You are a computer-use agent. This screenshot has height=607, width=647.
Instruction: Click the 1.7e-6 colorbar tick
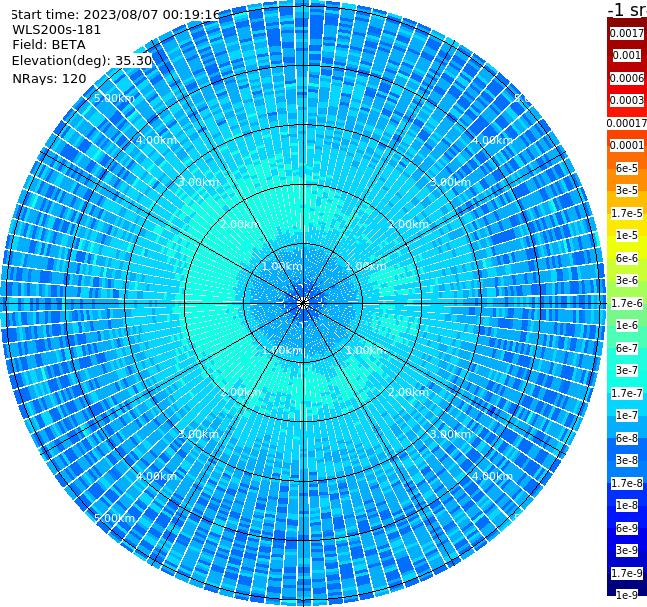(627, 303)
